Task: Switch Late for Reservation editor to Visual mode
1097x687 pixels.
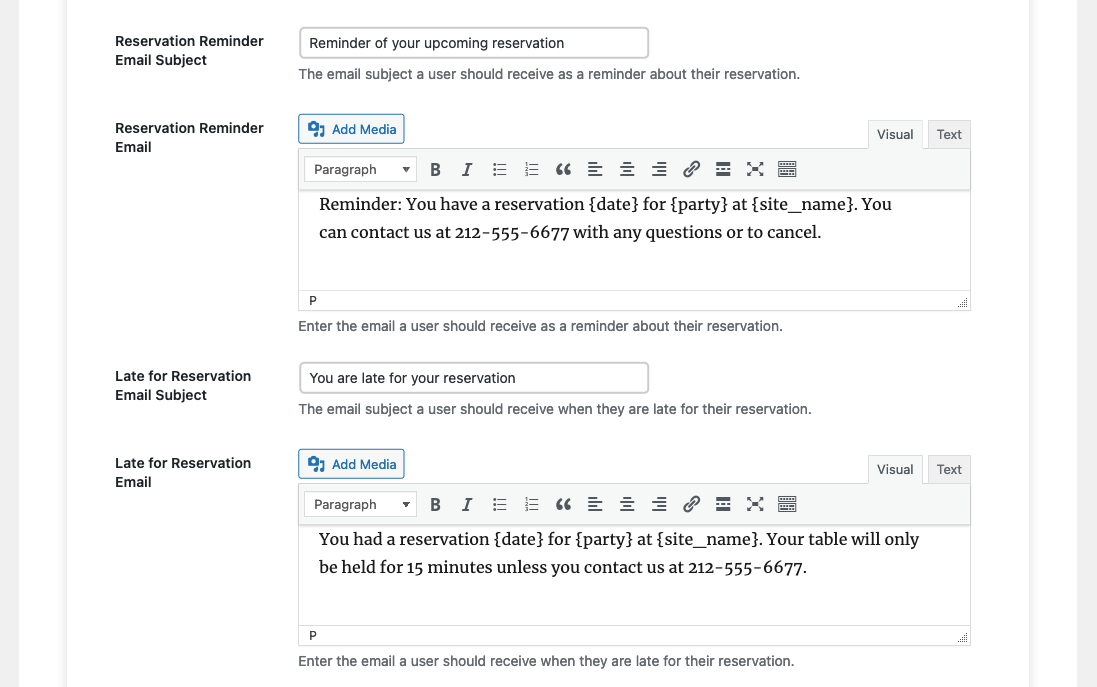Action: (x=894, y=469)
